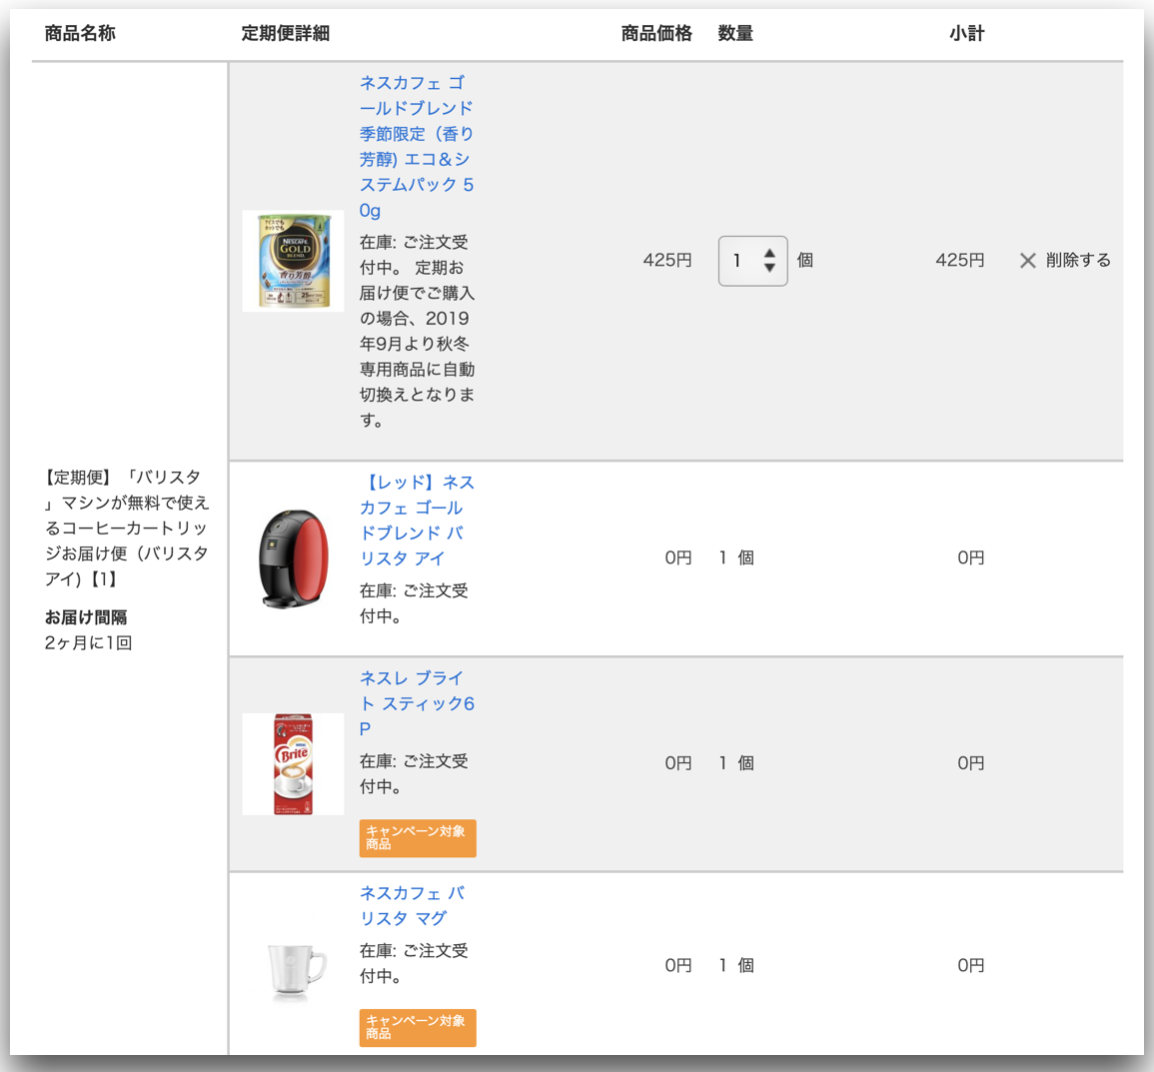This screenshot has height=1072, width=1154.
Task: Open the ネスカフェ ゴールドブレンド 季節限定 product link
Action: [x=417, y=146]
